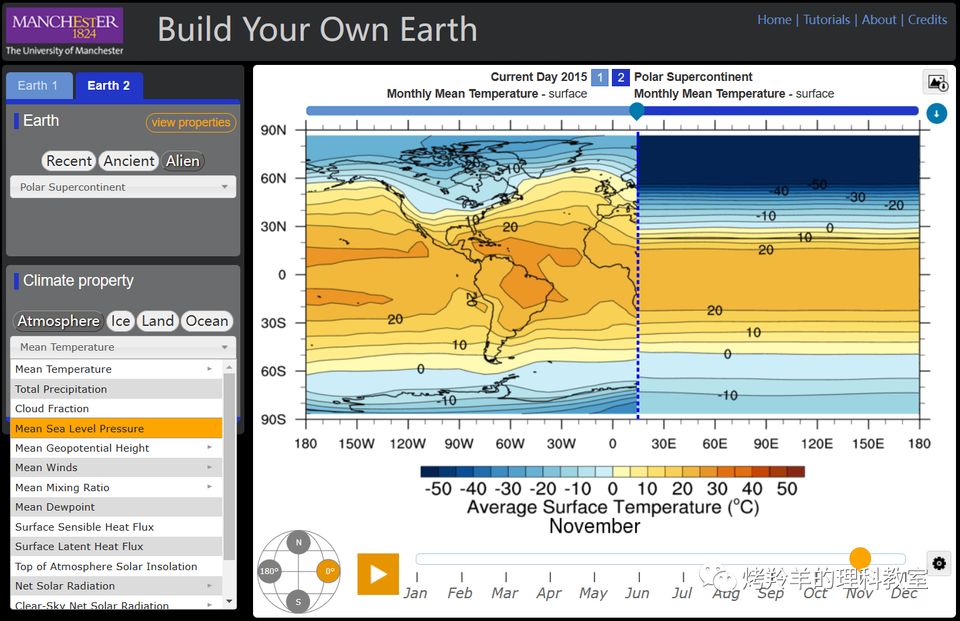Click the orange play button

[378, 574]
